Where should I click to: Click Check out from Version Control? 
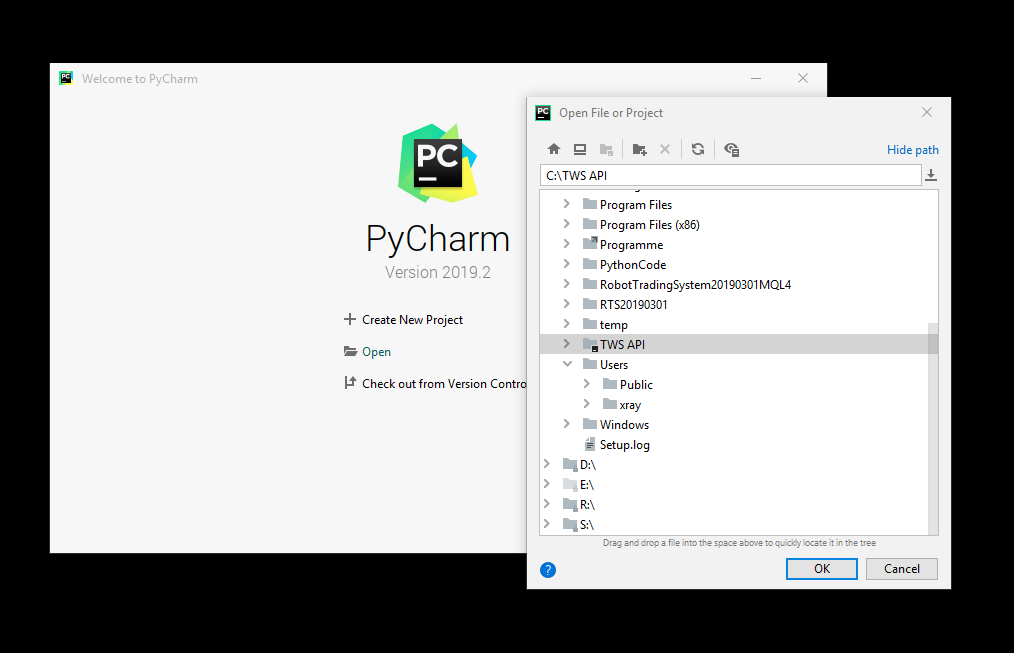tap(444, 384)
